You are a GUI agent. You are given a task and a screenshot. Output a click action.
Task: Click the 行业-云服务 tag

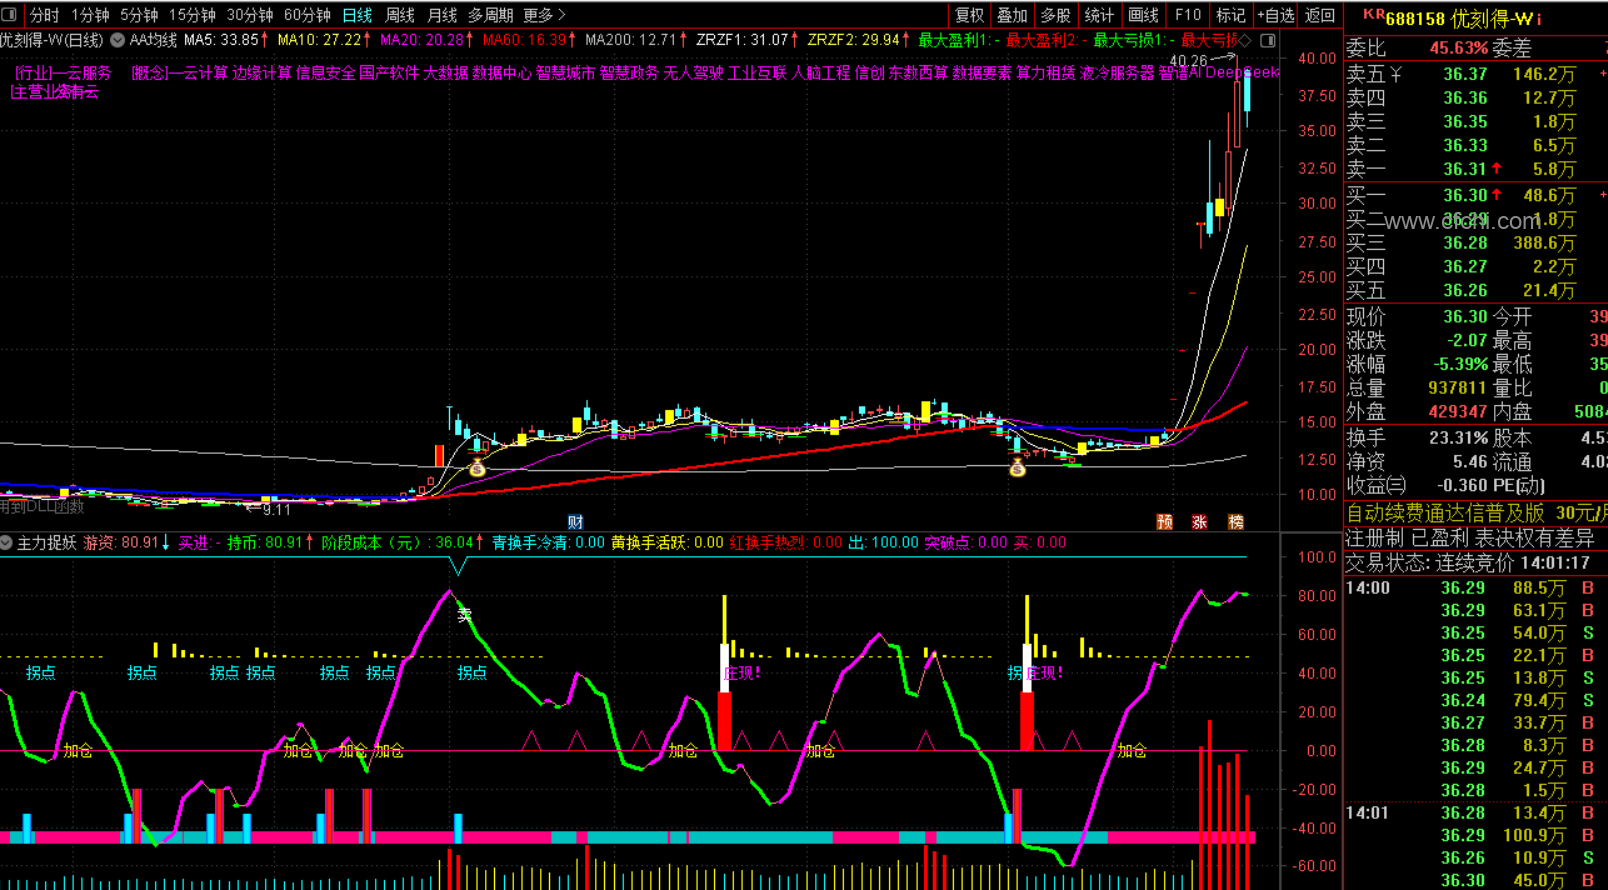coord(62,73)
